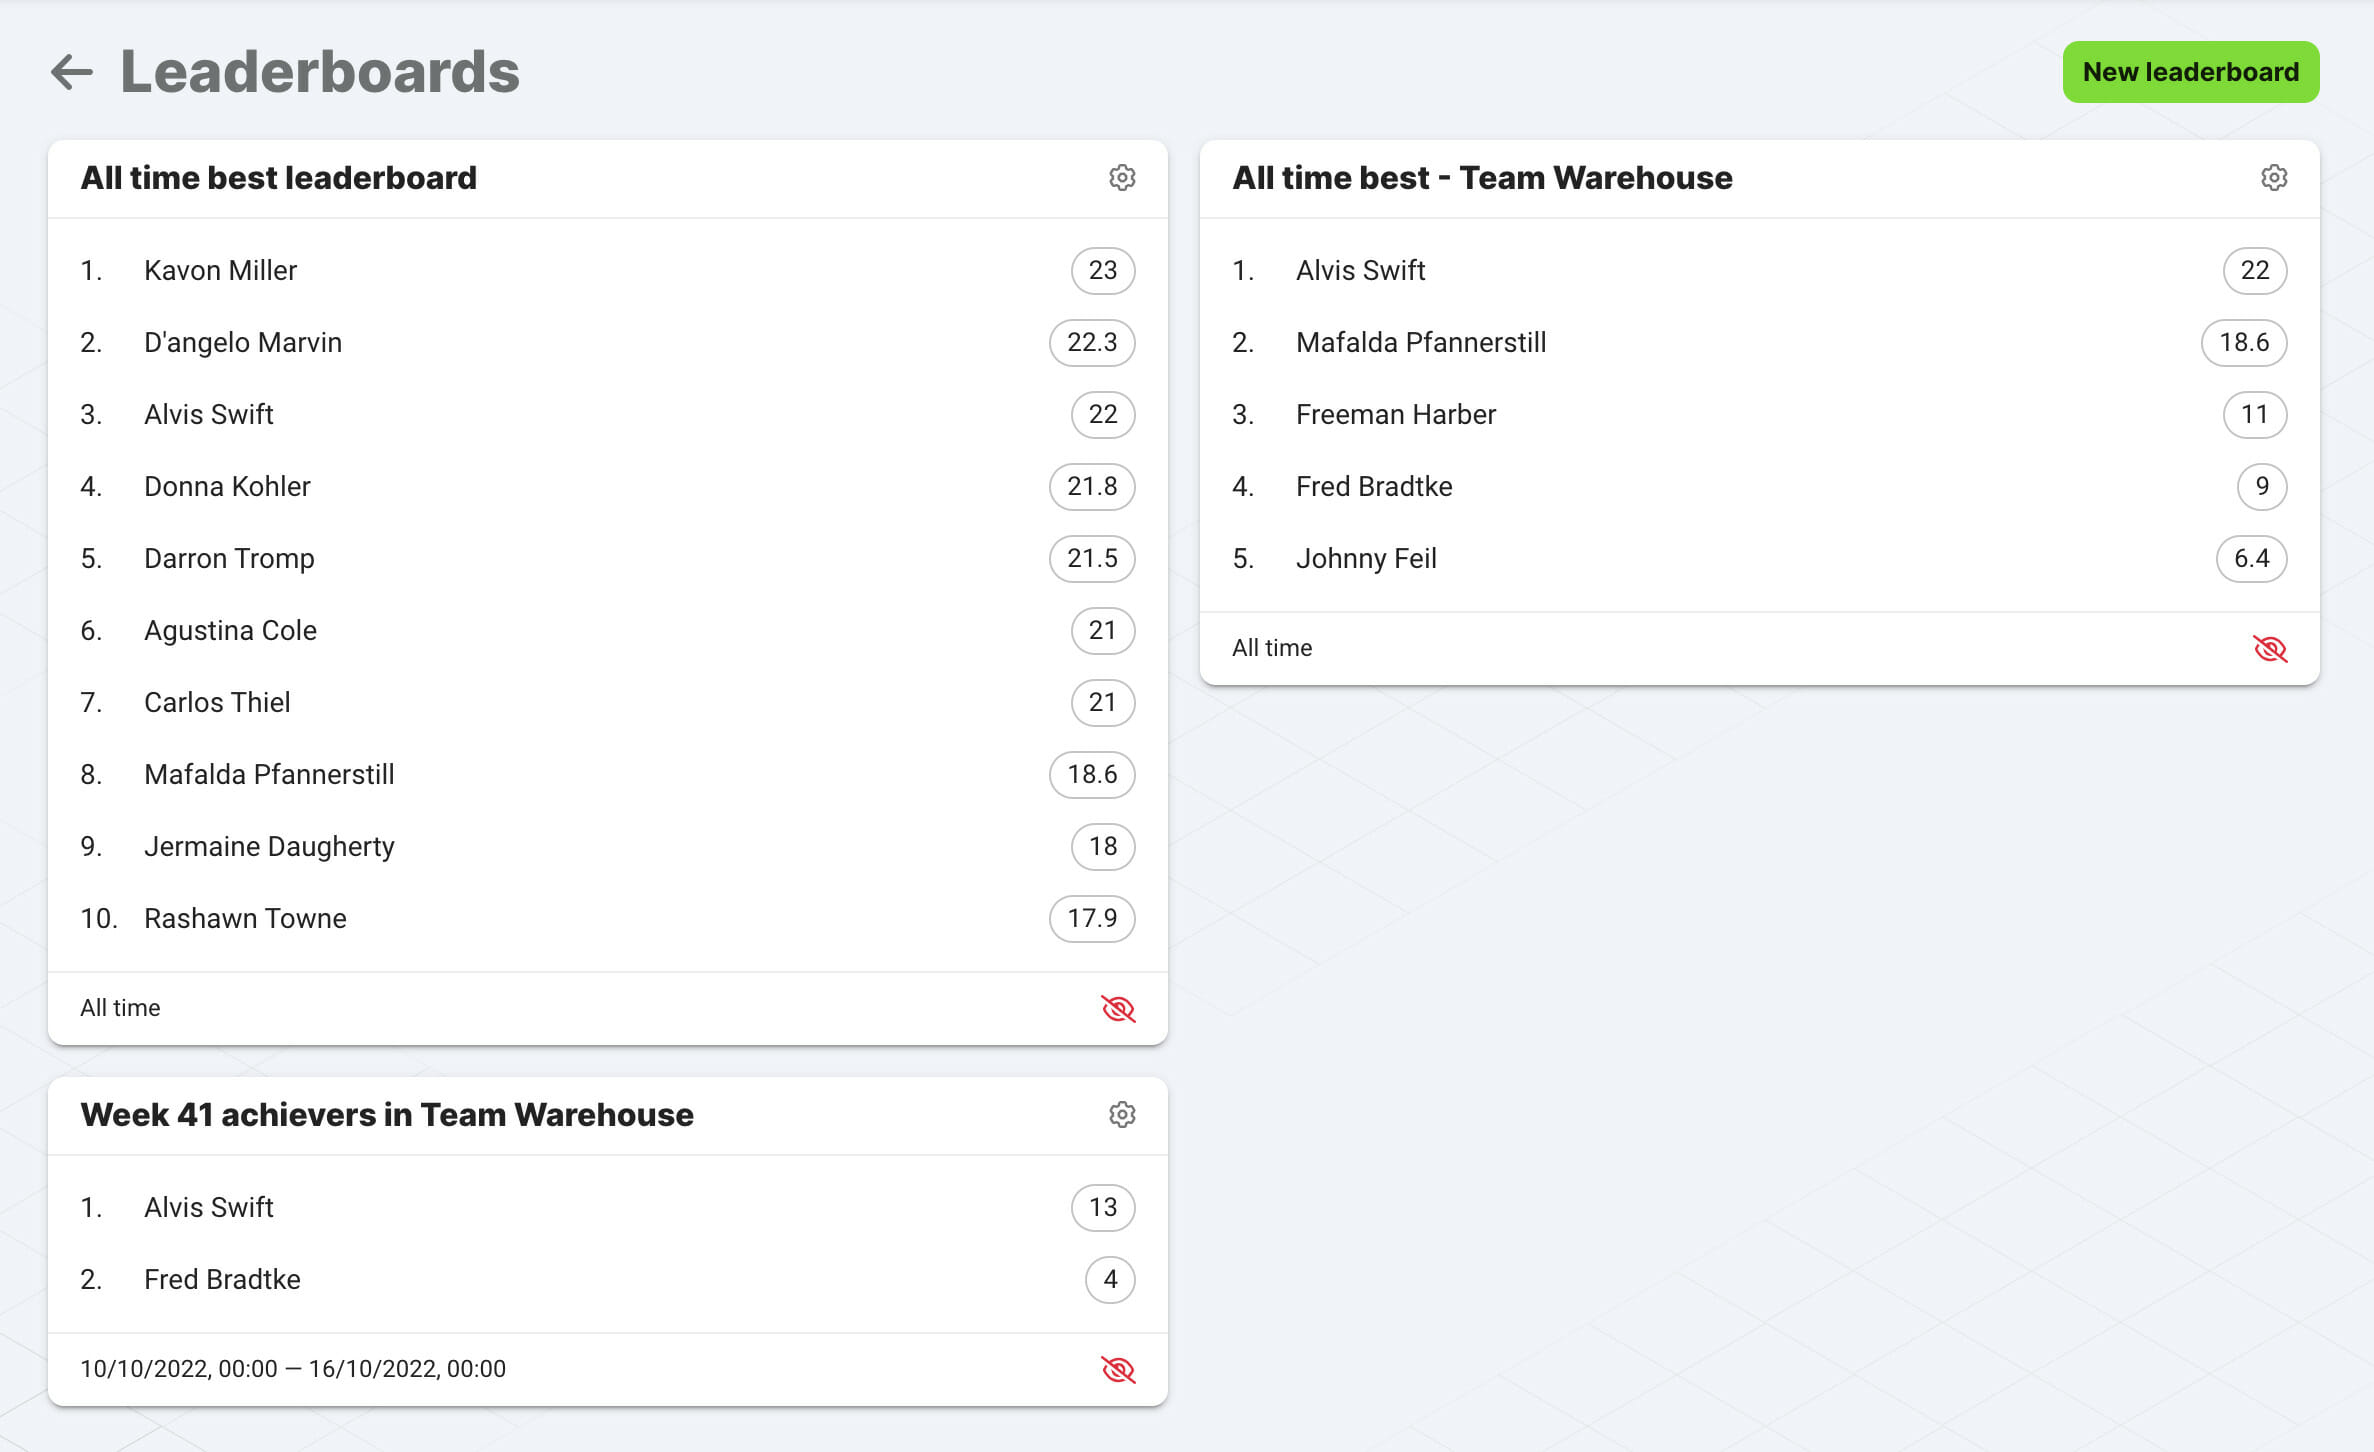Open settings for Week 41 achievers leaderboard

[1122, 1115]
